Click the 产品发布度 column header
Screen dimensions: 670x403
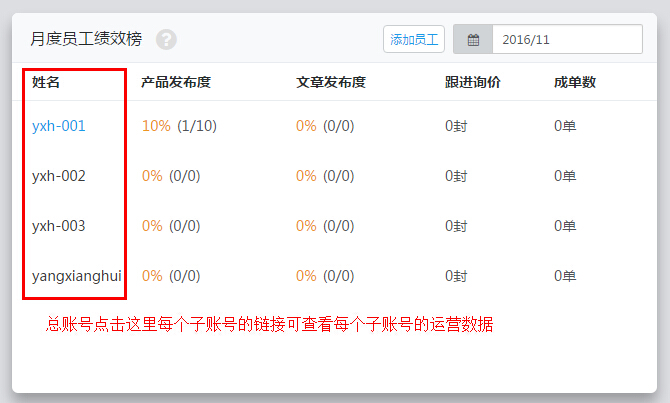coord(176,82)
